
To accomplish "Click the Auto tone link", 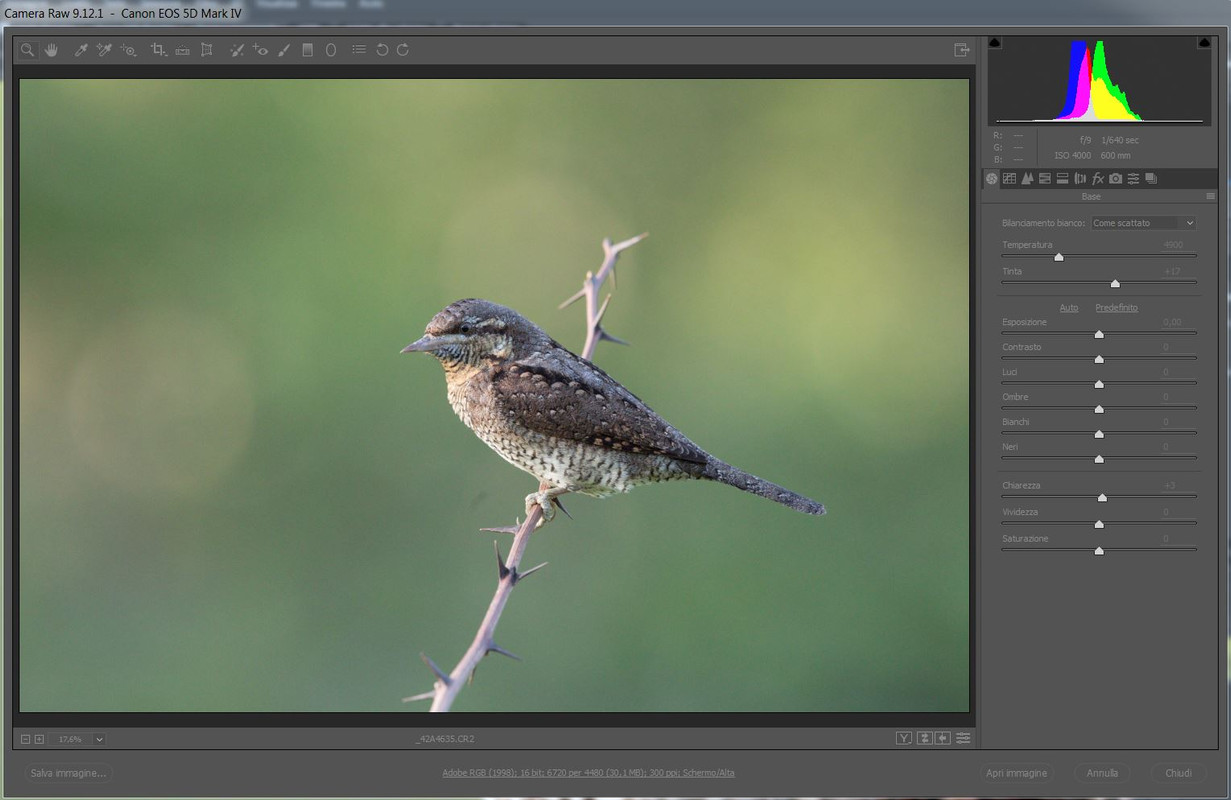I will [x=1069, y=308].
